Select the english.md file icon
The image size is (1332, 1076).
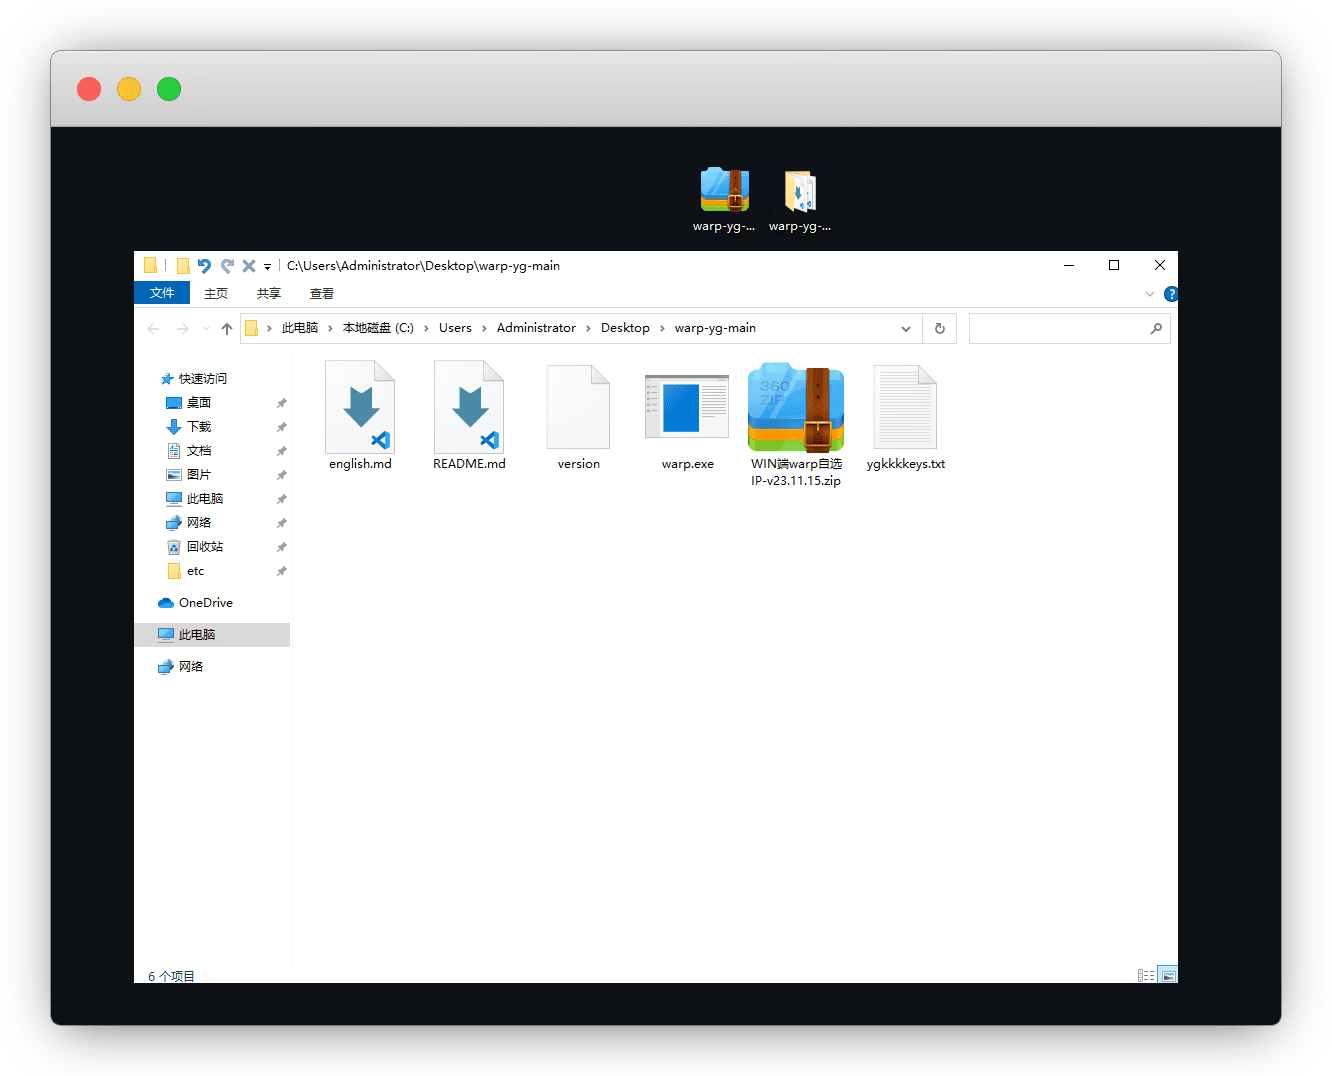360,407
